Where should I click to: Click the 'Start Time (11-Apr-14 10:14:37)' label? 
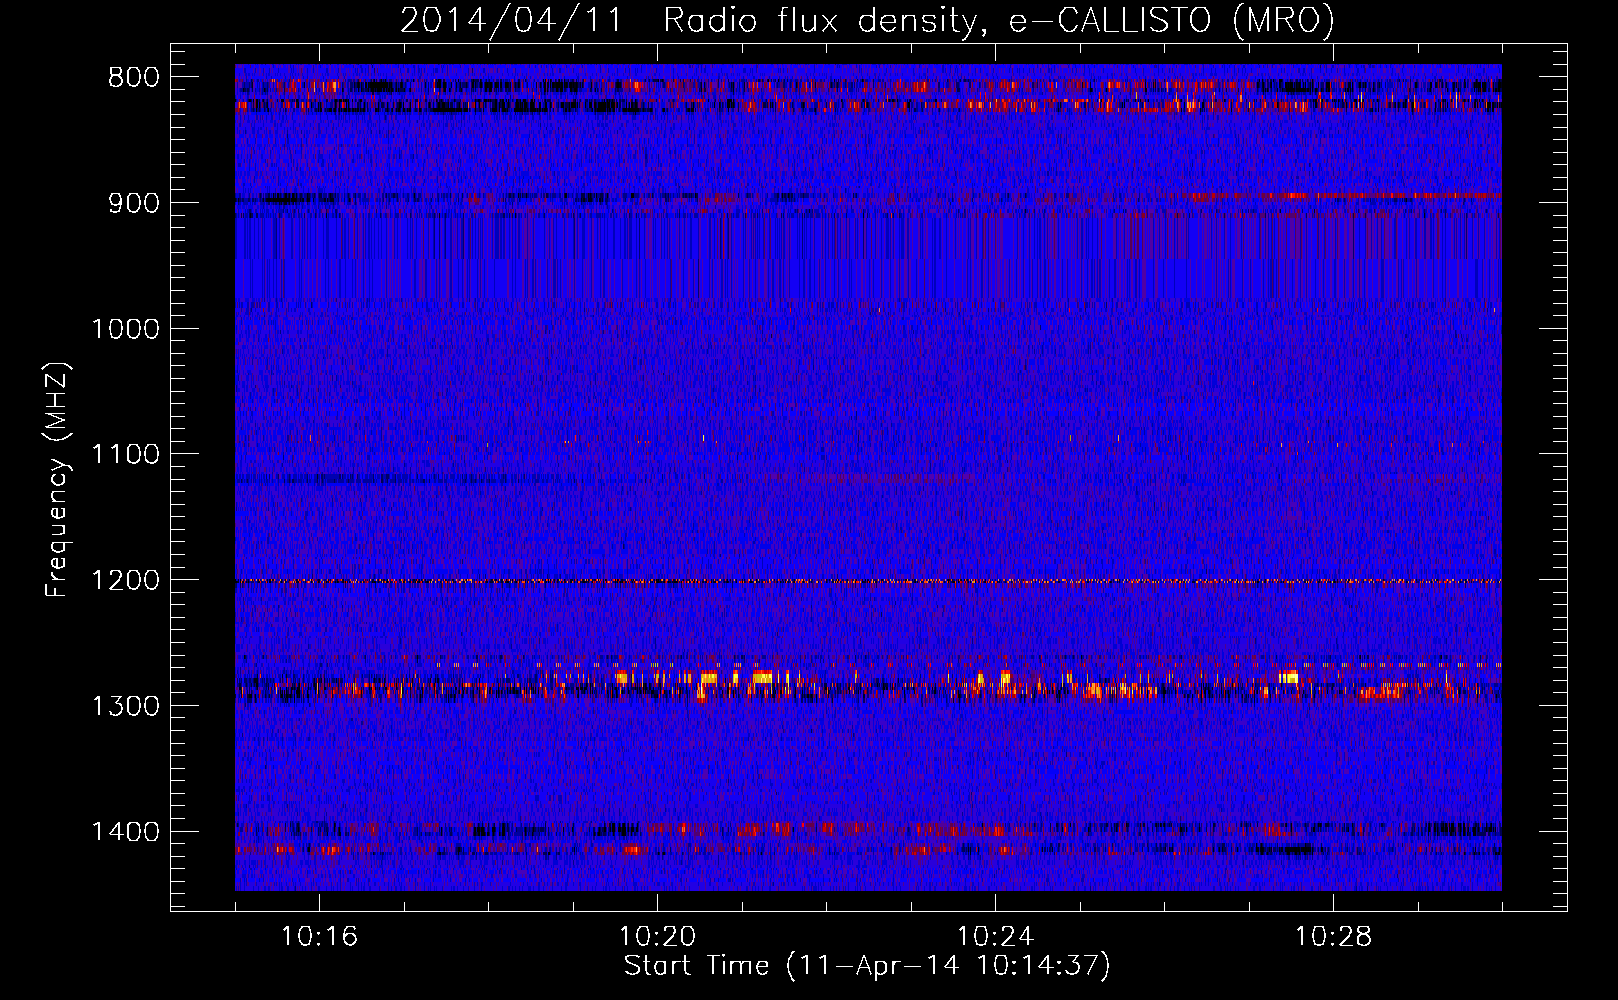coord(867,966)
